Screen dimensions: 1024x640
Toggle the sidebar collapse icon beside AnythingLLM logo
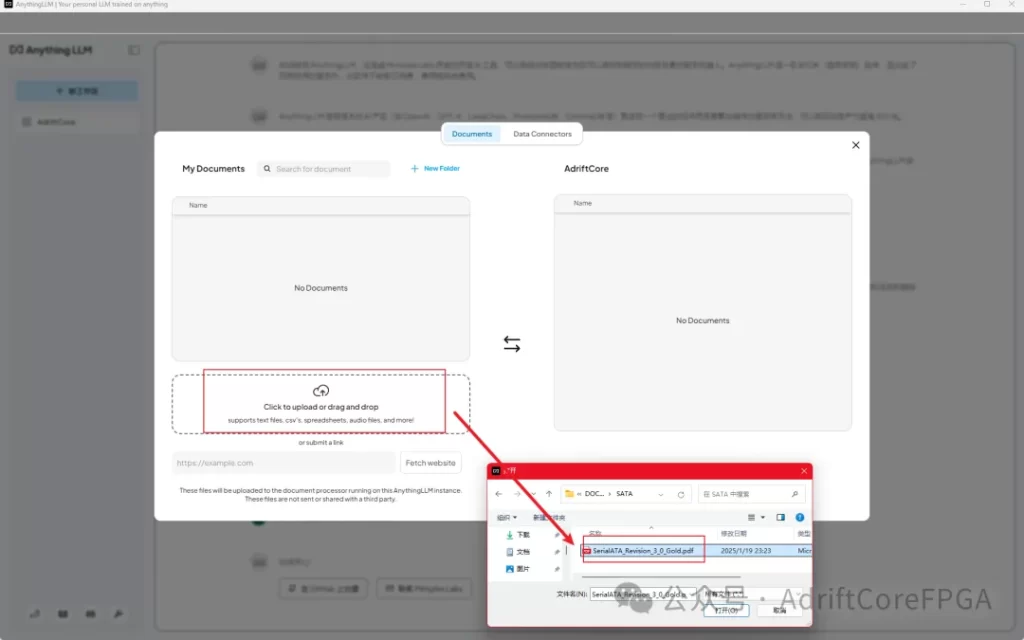click(x=134, y=50)
